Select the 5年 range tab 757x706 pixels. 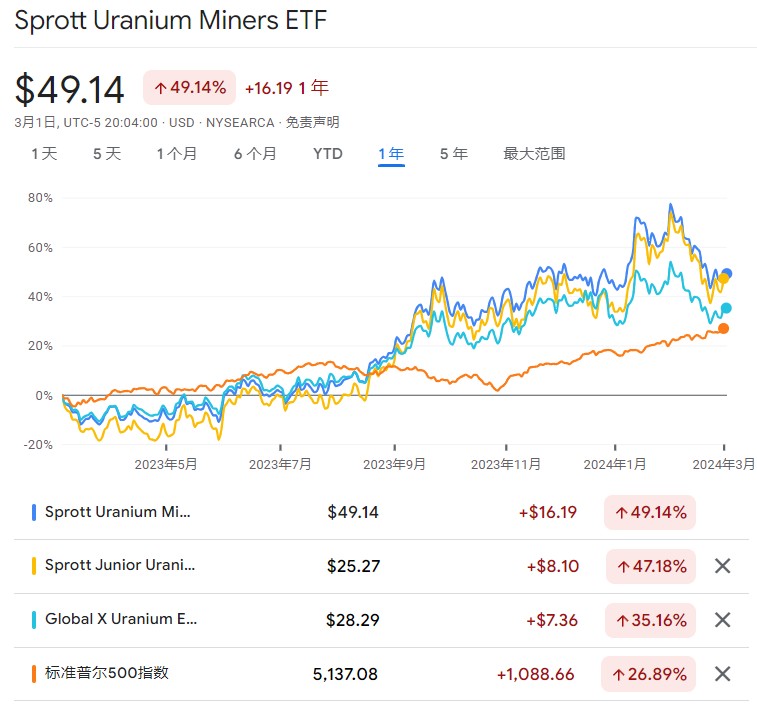(x=453, y=154)
